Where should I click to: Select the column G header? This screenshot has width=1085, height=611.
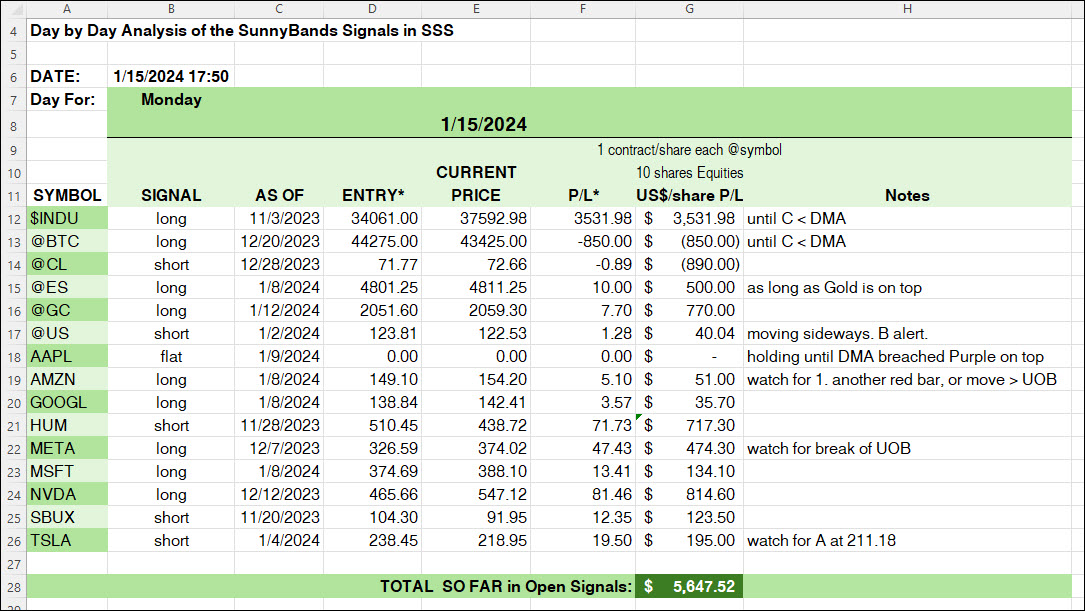pos(689,9)
